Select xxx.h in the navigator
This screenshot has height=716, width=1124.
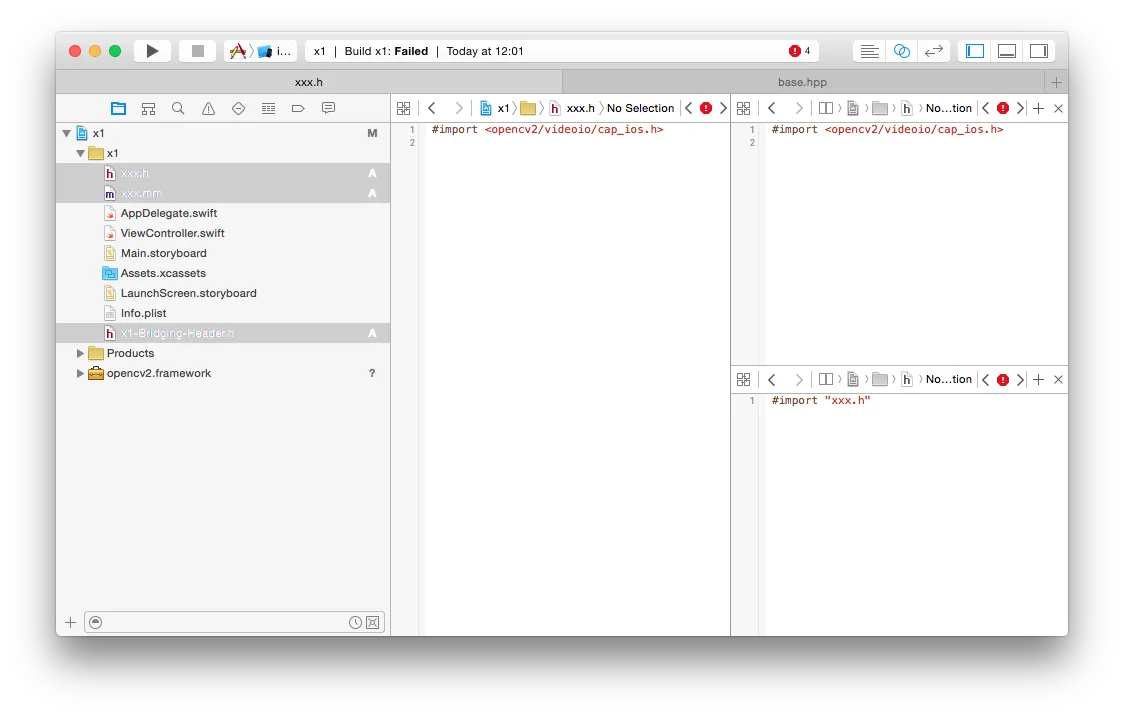[x=223, y=173]
